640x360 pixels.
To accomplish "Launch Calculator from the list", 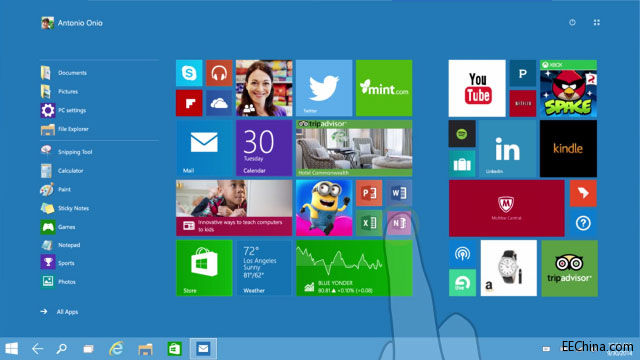I will [x=62, y=171].
